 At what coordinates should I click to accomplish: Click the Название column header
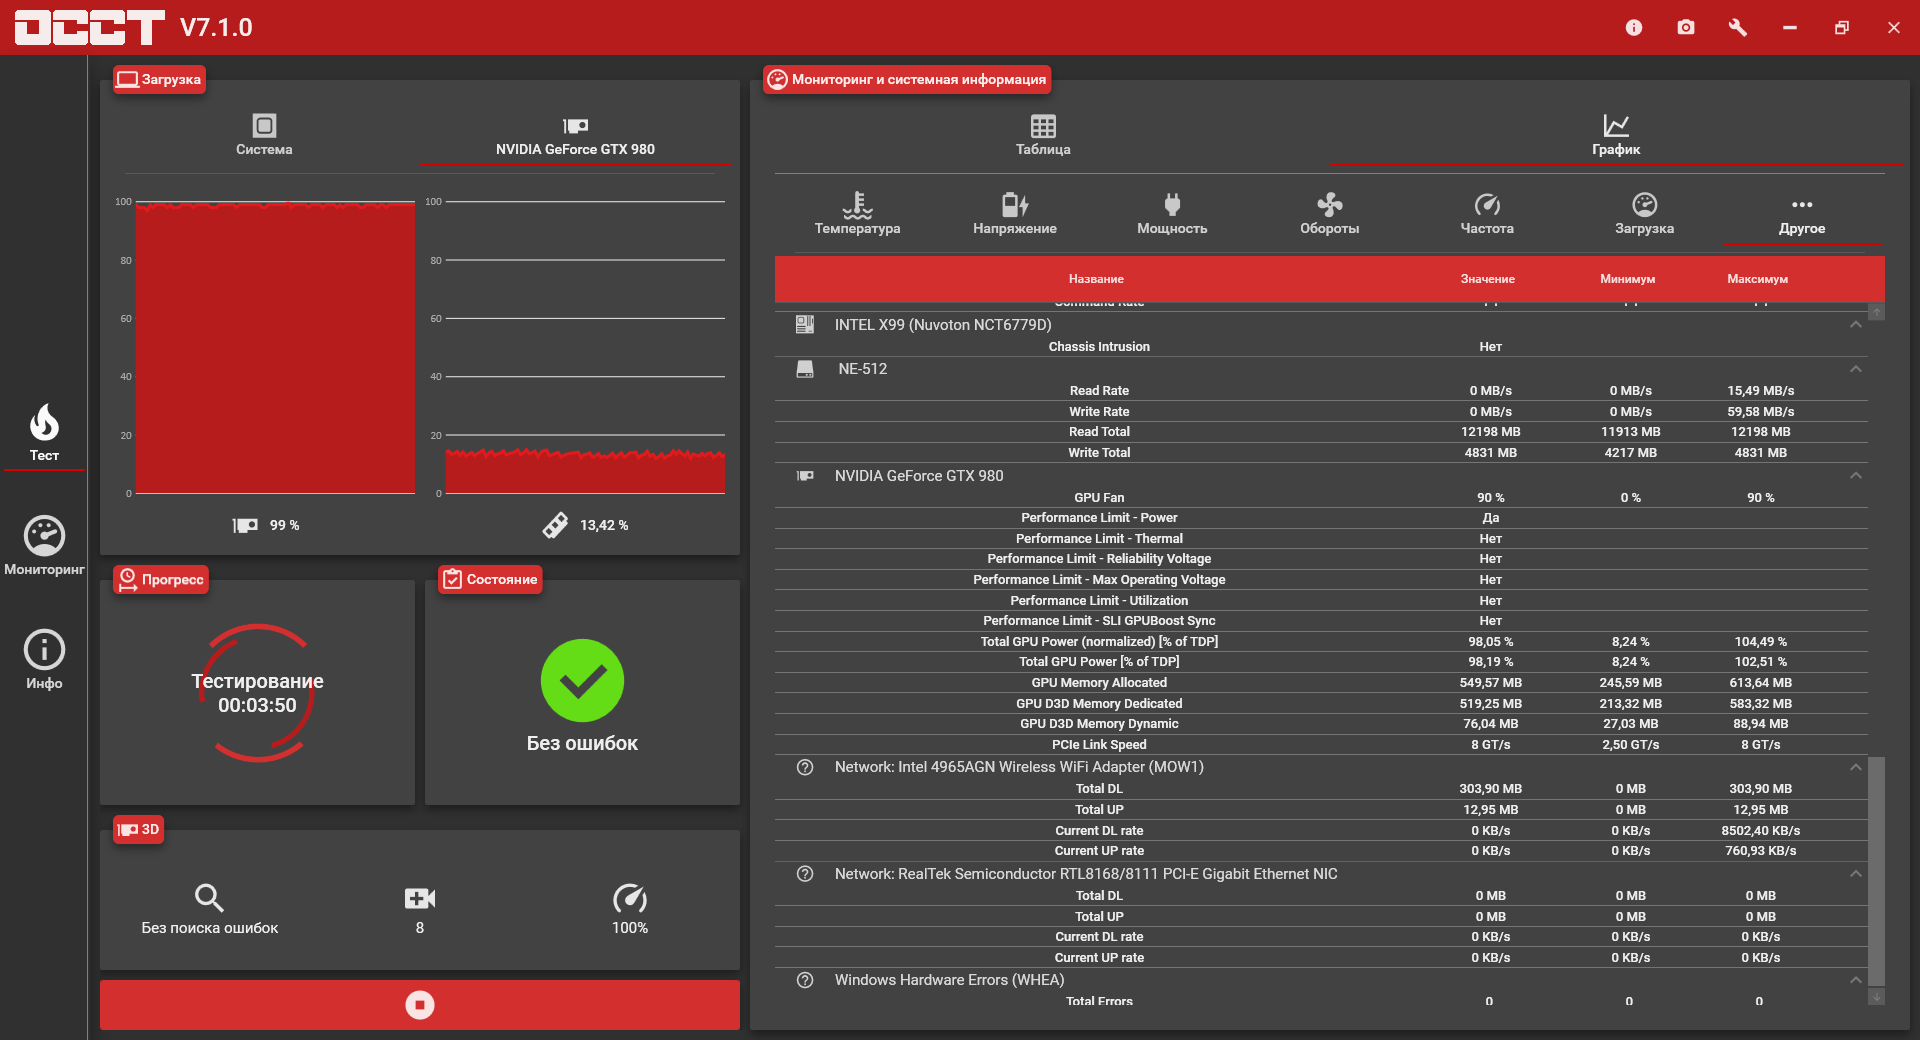click(1096, 279)
